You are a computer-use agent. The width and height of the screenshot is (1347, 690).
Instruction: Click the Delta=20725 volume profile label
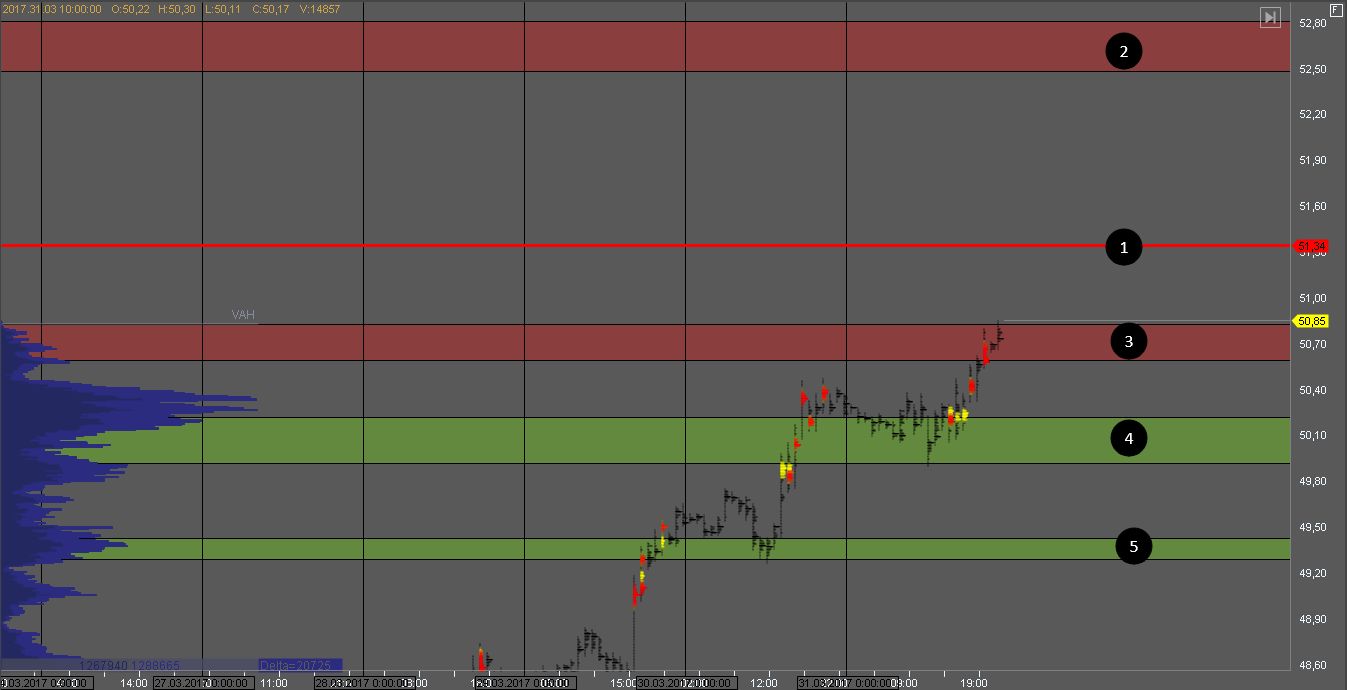(299, 665)
